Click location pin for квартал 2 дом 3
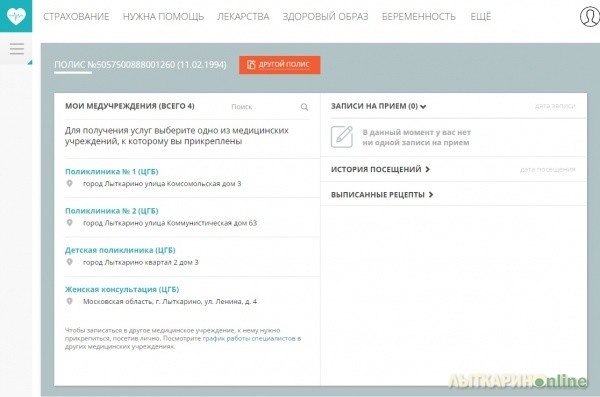 69,262
